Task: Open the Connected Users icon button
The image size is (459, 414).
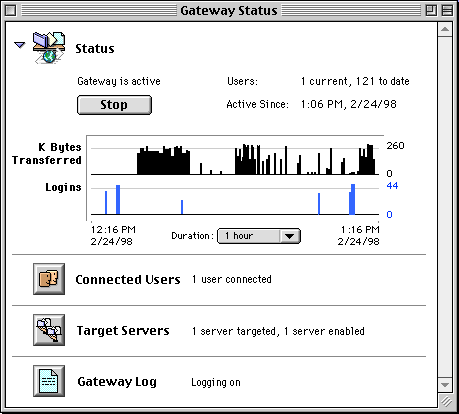Action: tap(49, 279)
